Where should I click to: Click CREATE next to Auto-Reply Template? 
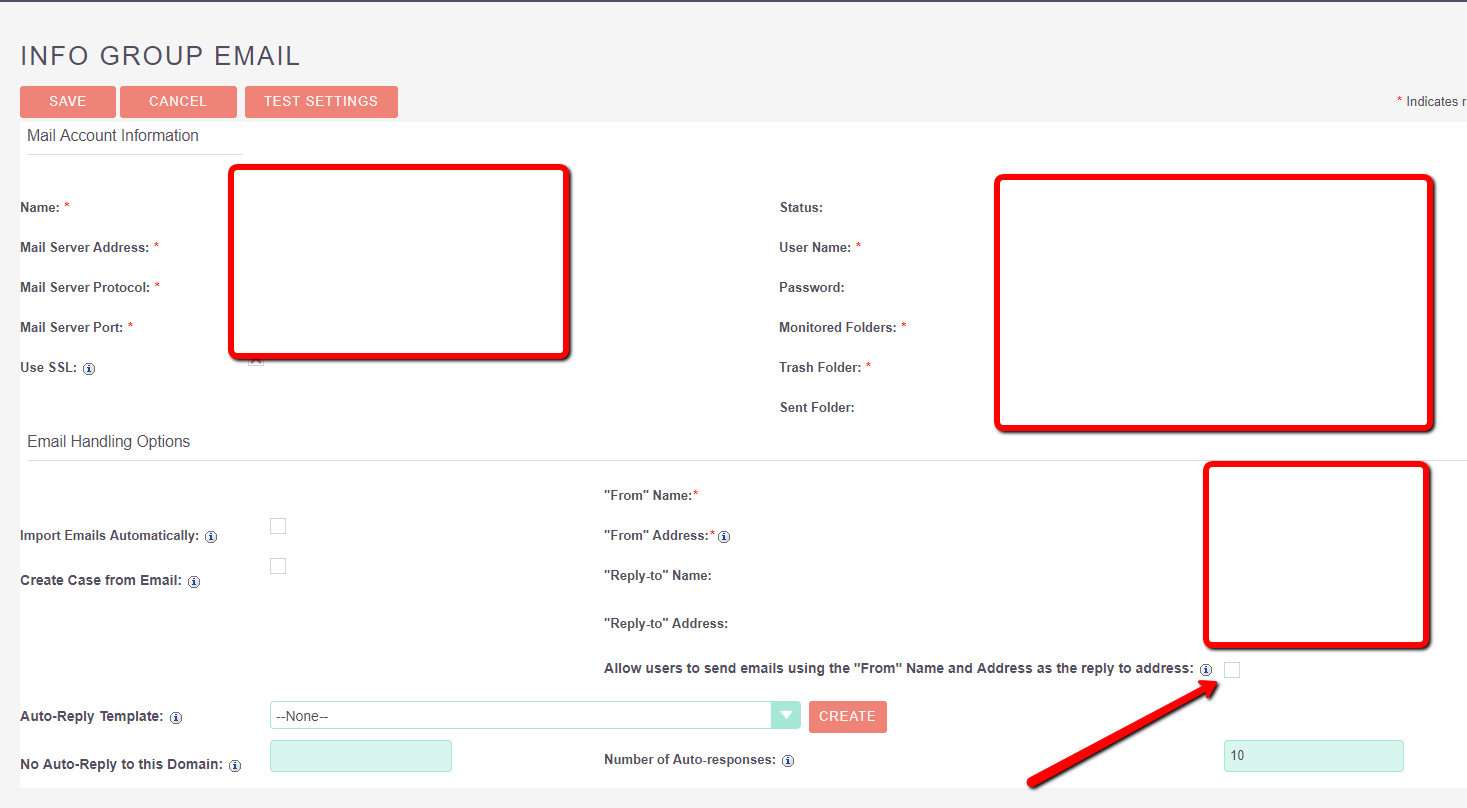pos(848,716)
